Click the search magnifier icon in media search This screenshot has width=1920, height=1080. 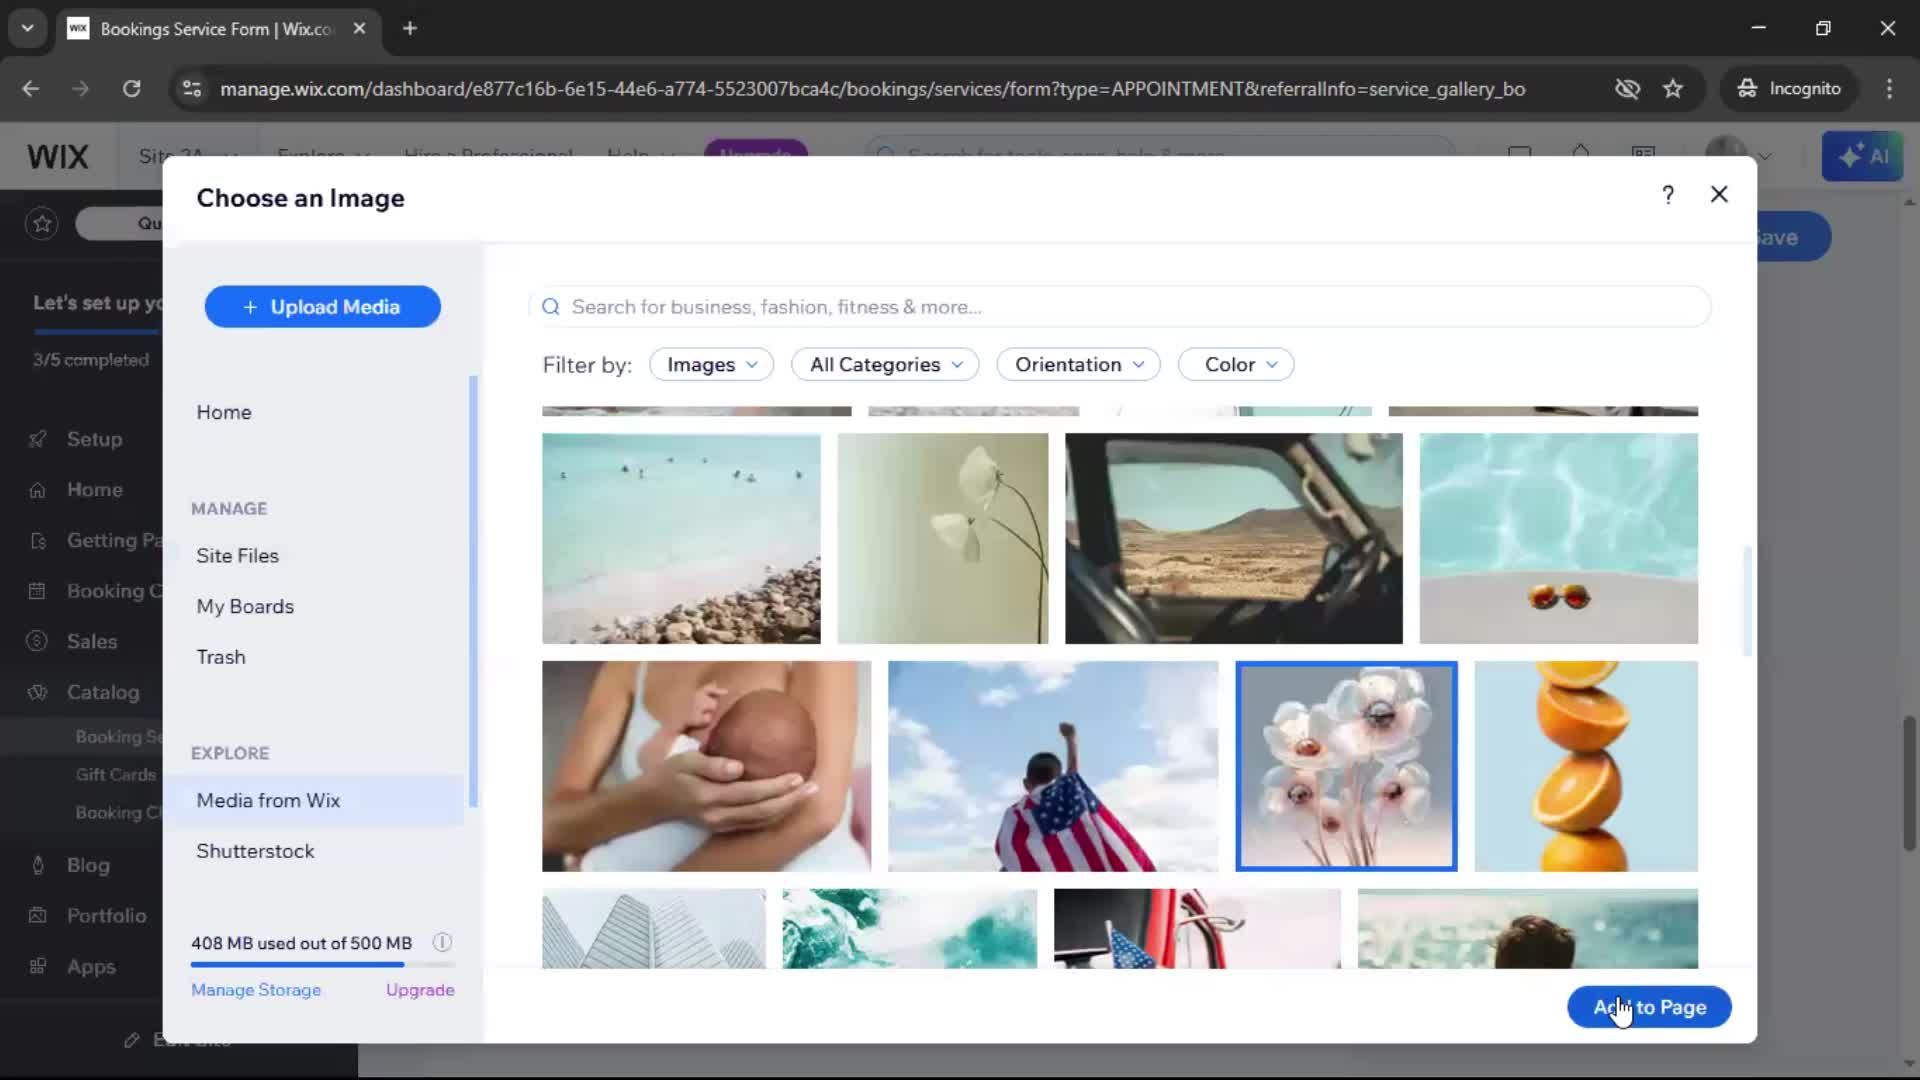(x=550, y=307)
